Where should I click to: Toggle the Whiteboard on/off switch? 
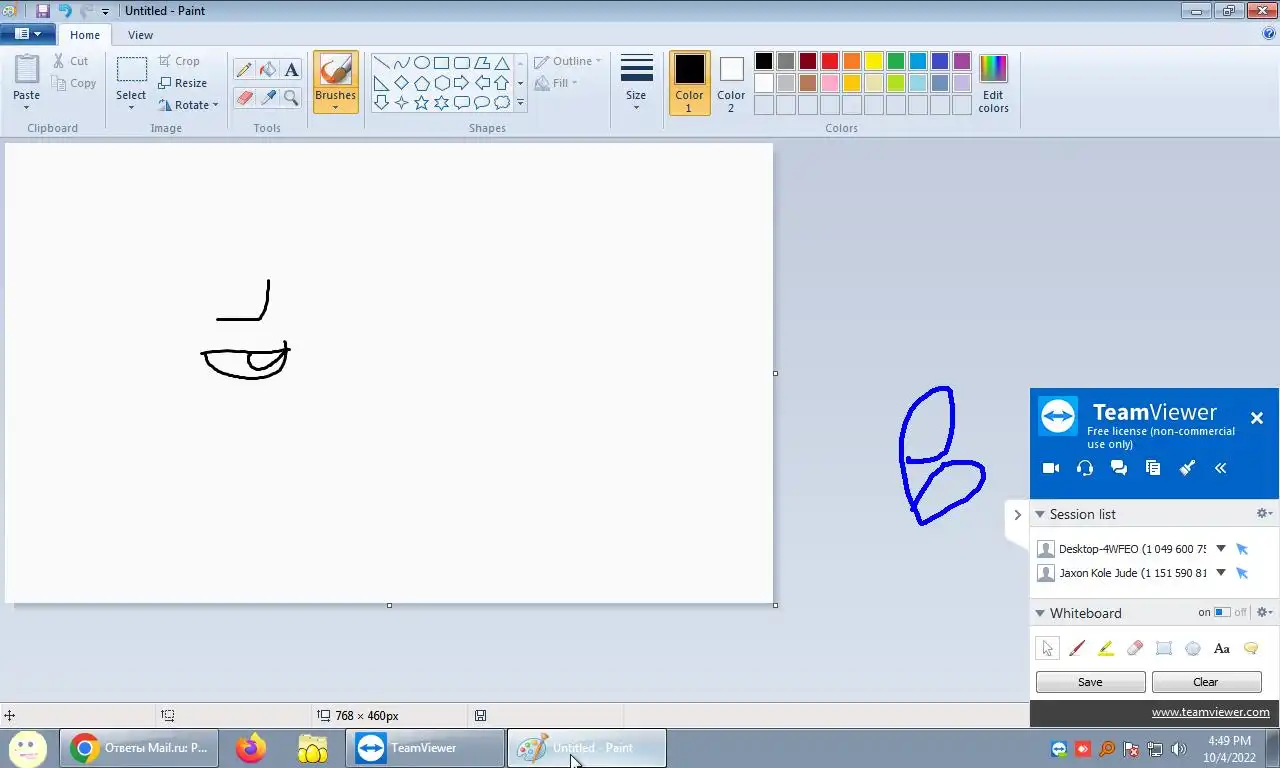point(1222,612)
